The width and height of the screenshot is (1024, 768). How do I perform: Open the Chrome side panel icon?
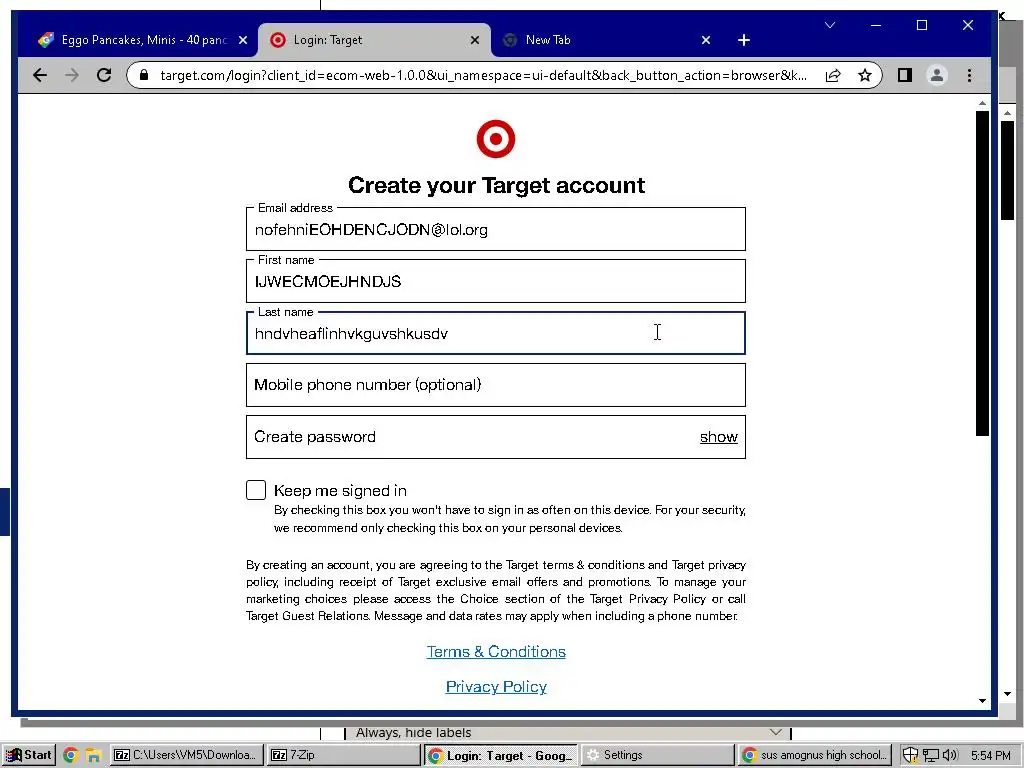pos(904,75)
